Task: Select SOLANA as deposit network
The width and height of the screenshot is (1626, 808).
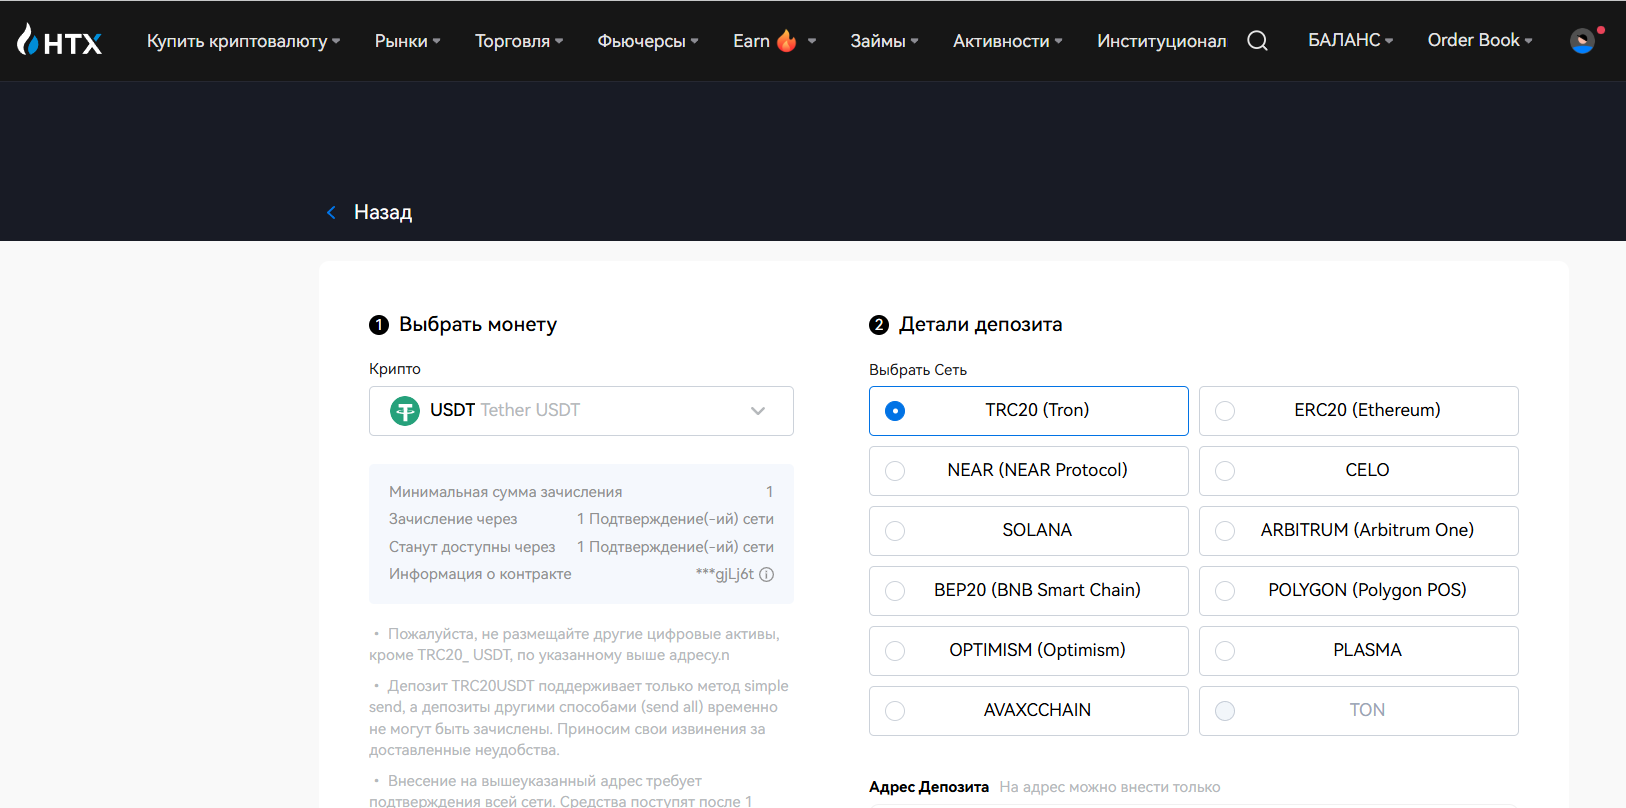Action: pyautogui.click(x=1029, y=531)
